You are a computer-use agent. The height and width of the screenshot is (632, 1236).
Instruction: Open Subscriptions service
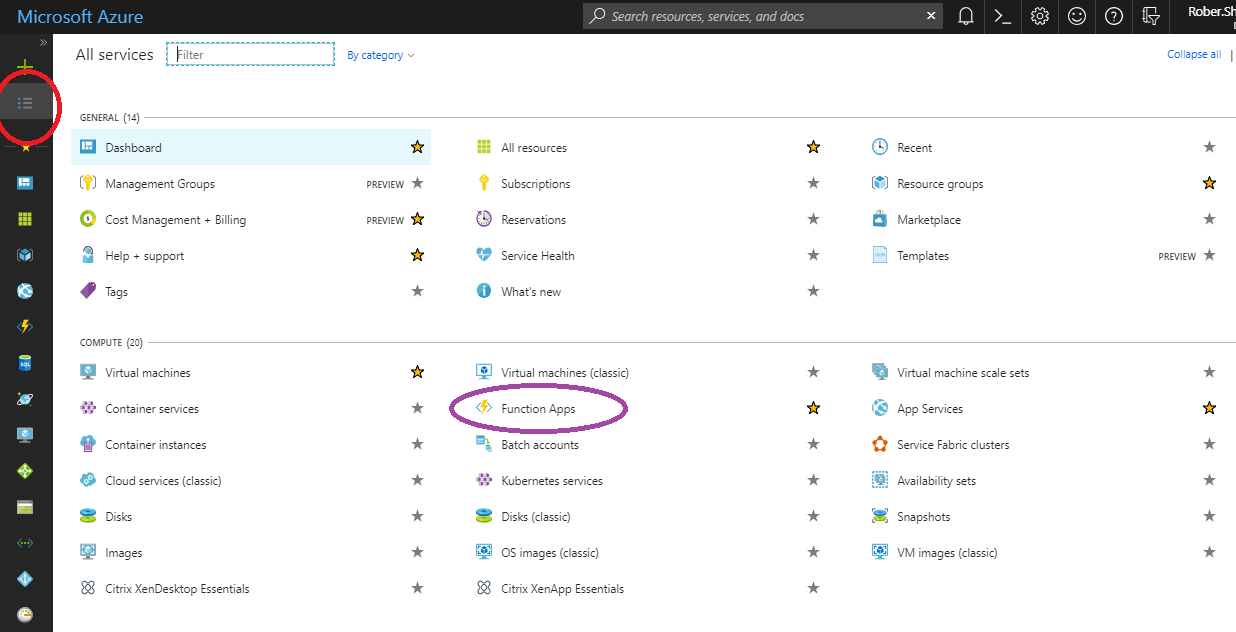(x=536, y=184)
